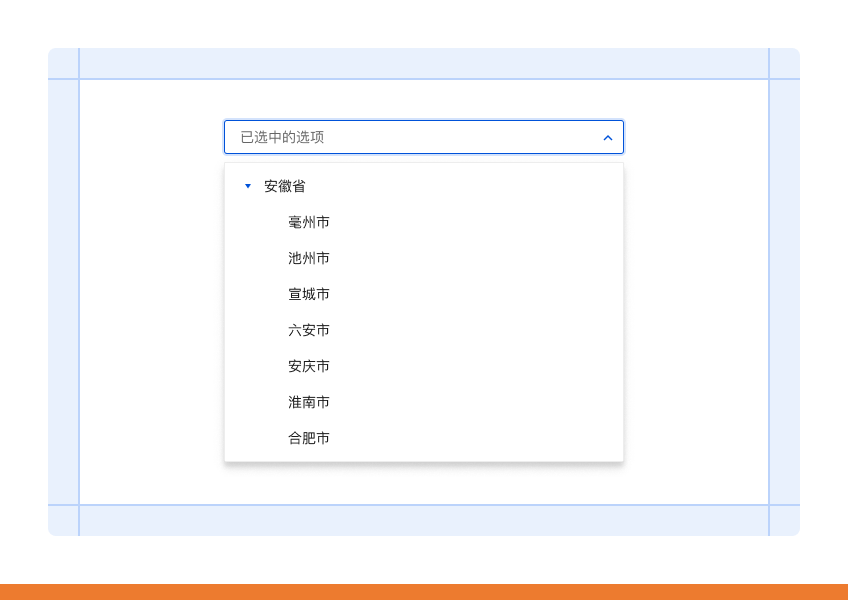Focus the 已选中的选项 select input

coord(424,137)
